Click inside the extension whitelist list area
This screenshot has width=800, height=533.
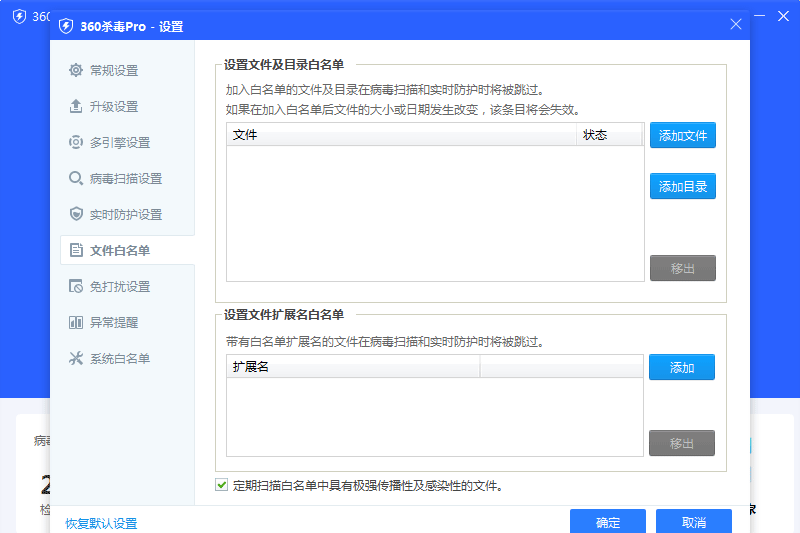[435, 417]
